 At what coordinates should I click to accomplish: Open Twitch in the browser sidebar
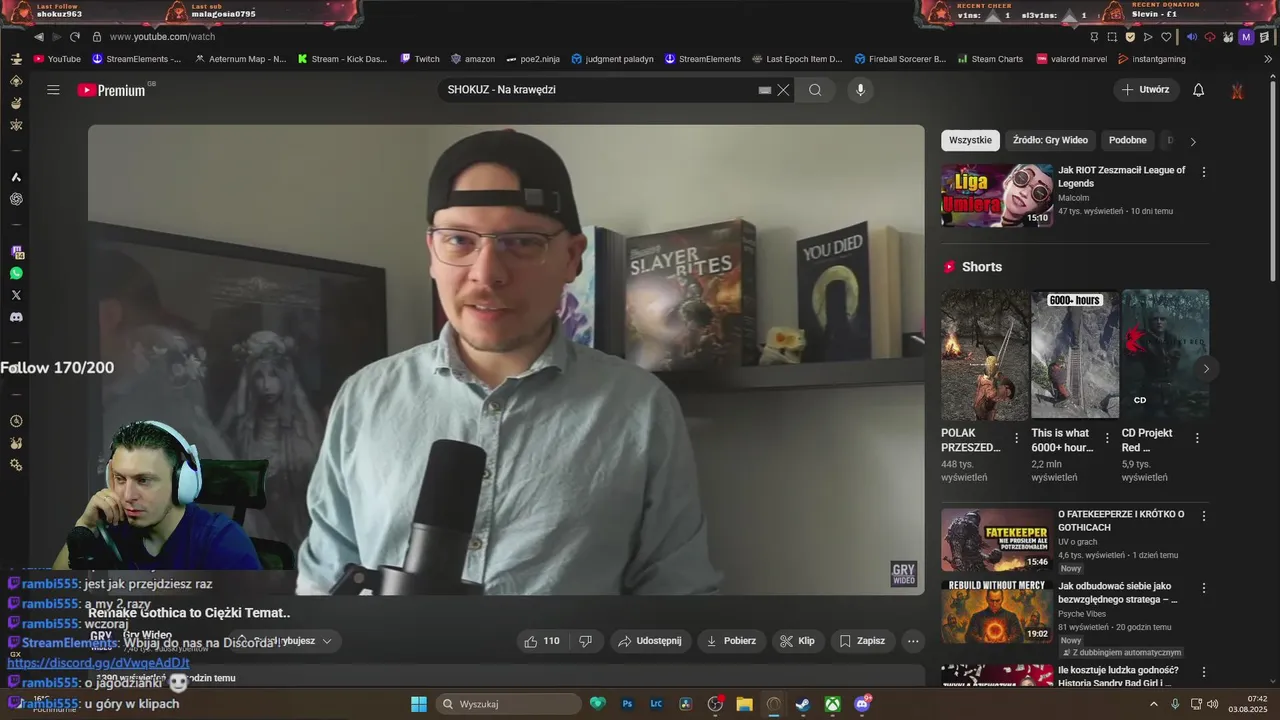pos(16,252)
